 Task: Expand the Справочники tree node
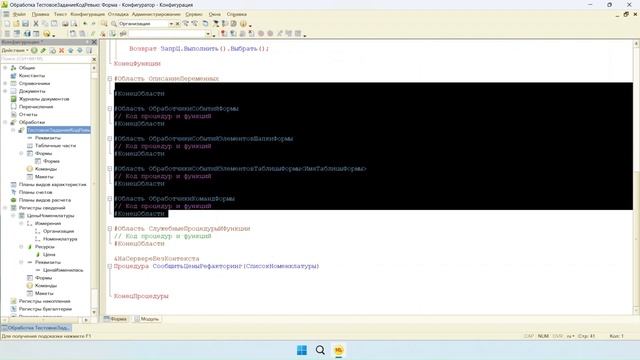coord(5,83)
